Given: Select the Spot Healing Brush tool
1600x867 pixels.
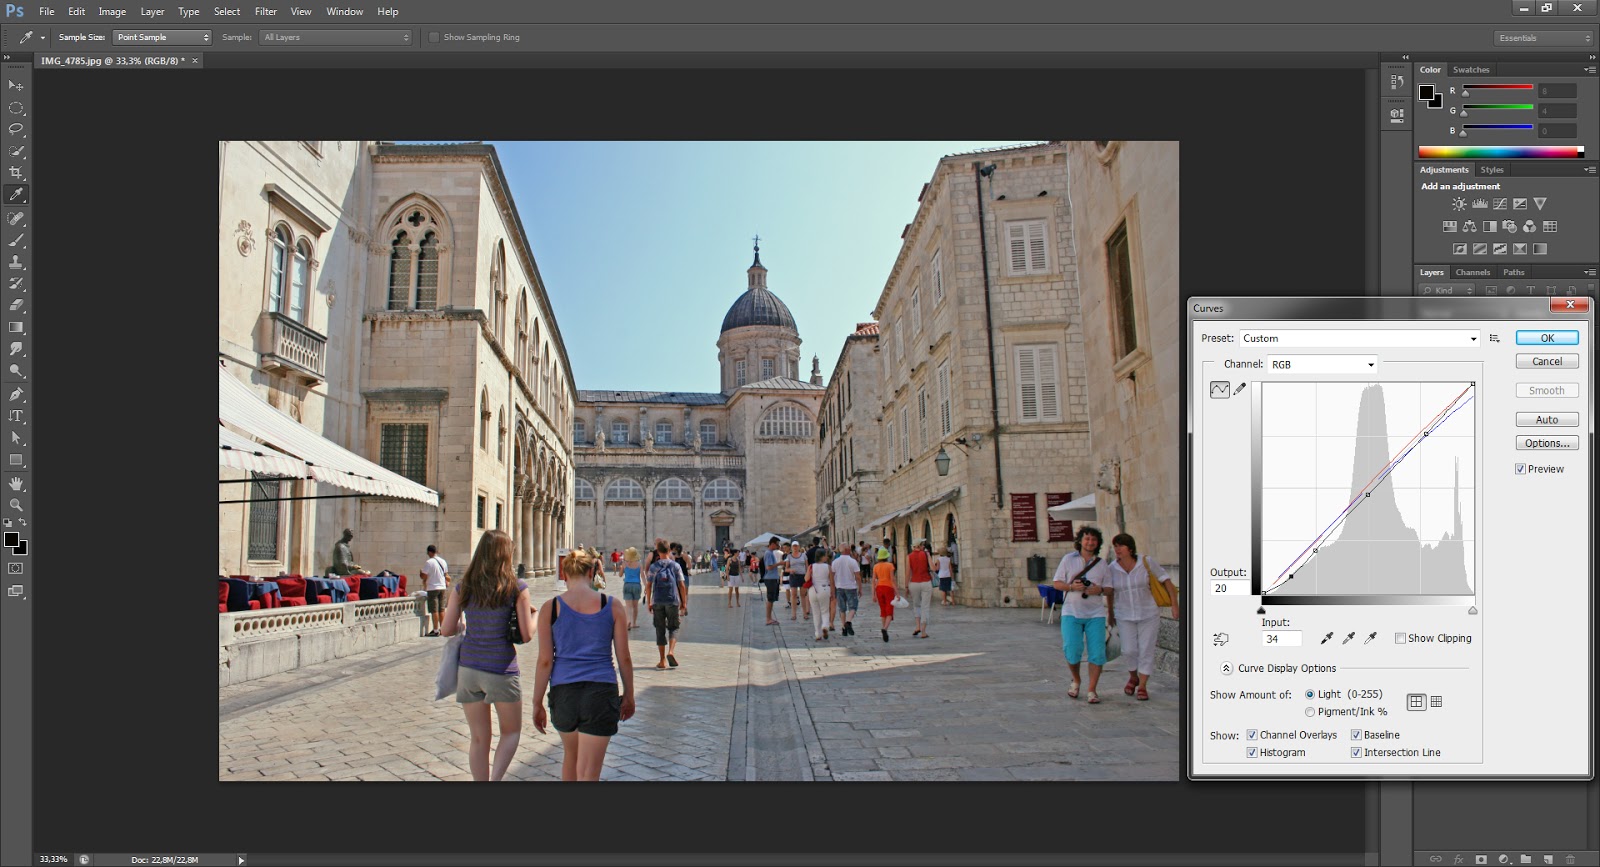Looking at the screenshot, I should 16,218.
